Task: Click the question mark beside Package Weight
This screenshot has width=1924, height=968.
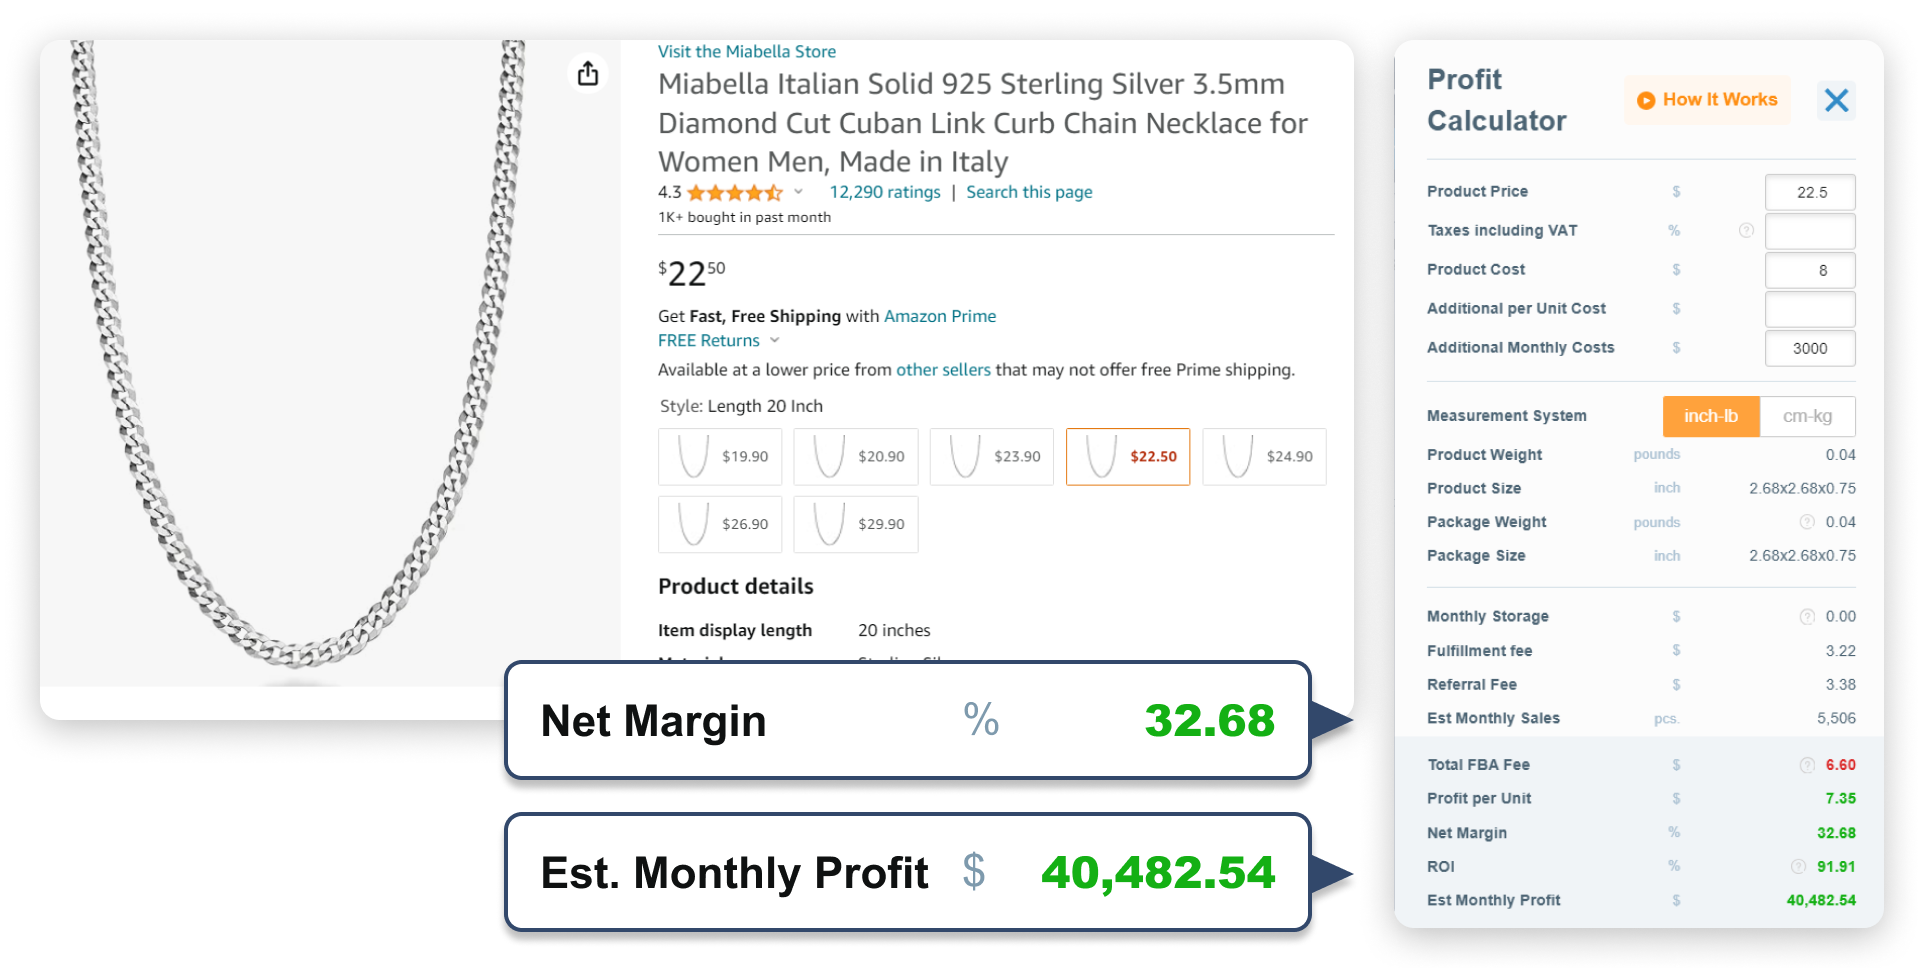Action: pyautogui.click(x=1806, y=521)
